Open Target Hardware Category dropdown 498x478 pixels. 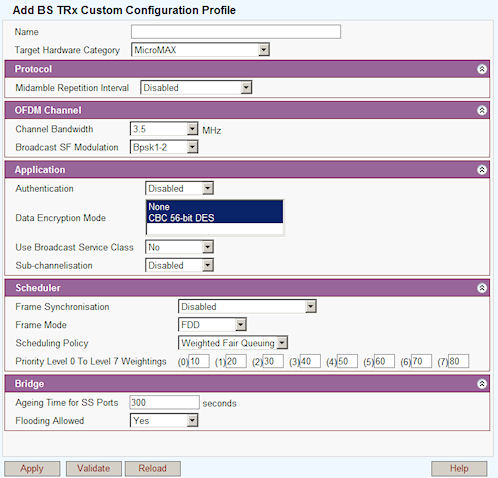200,50
